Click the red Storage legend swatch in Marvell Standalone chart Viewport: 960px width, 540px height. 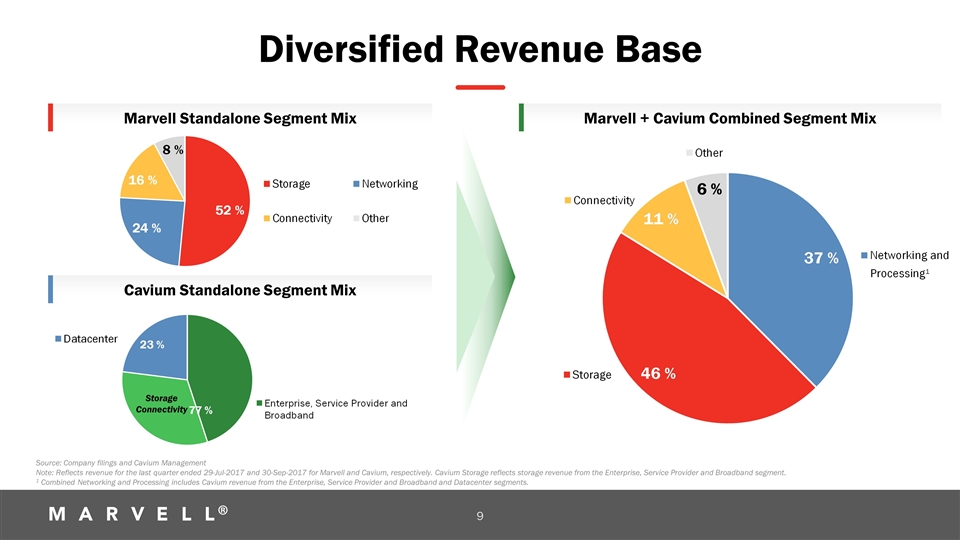267,184
